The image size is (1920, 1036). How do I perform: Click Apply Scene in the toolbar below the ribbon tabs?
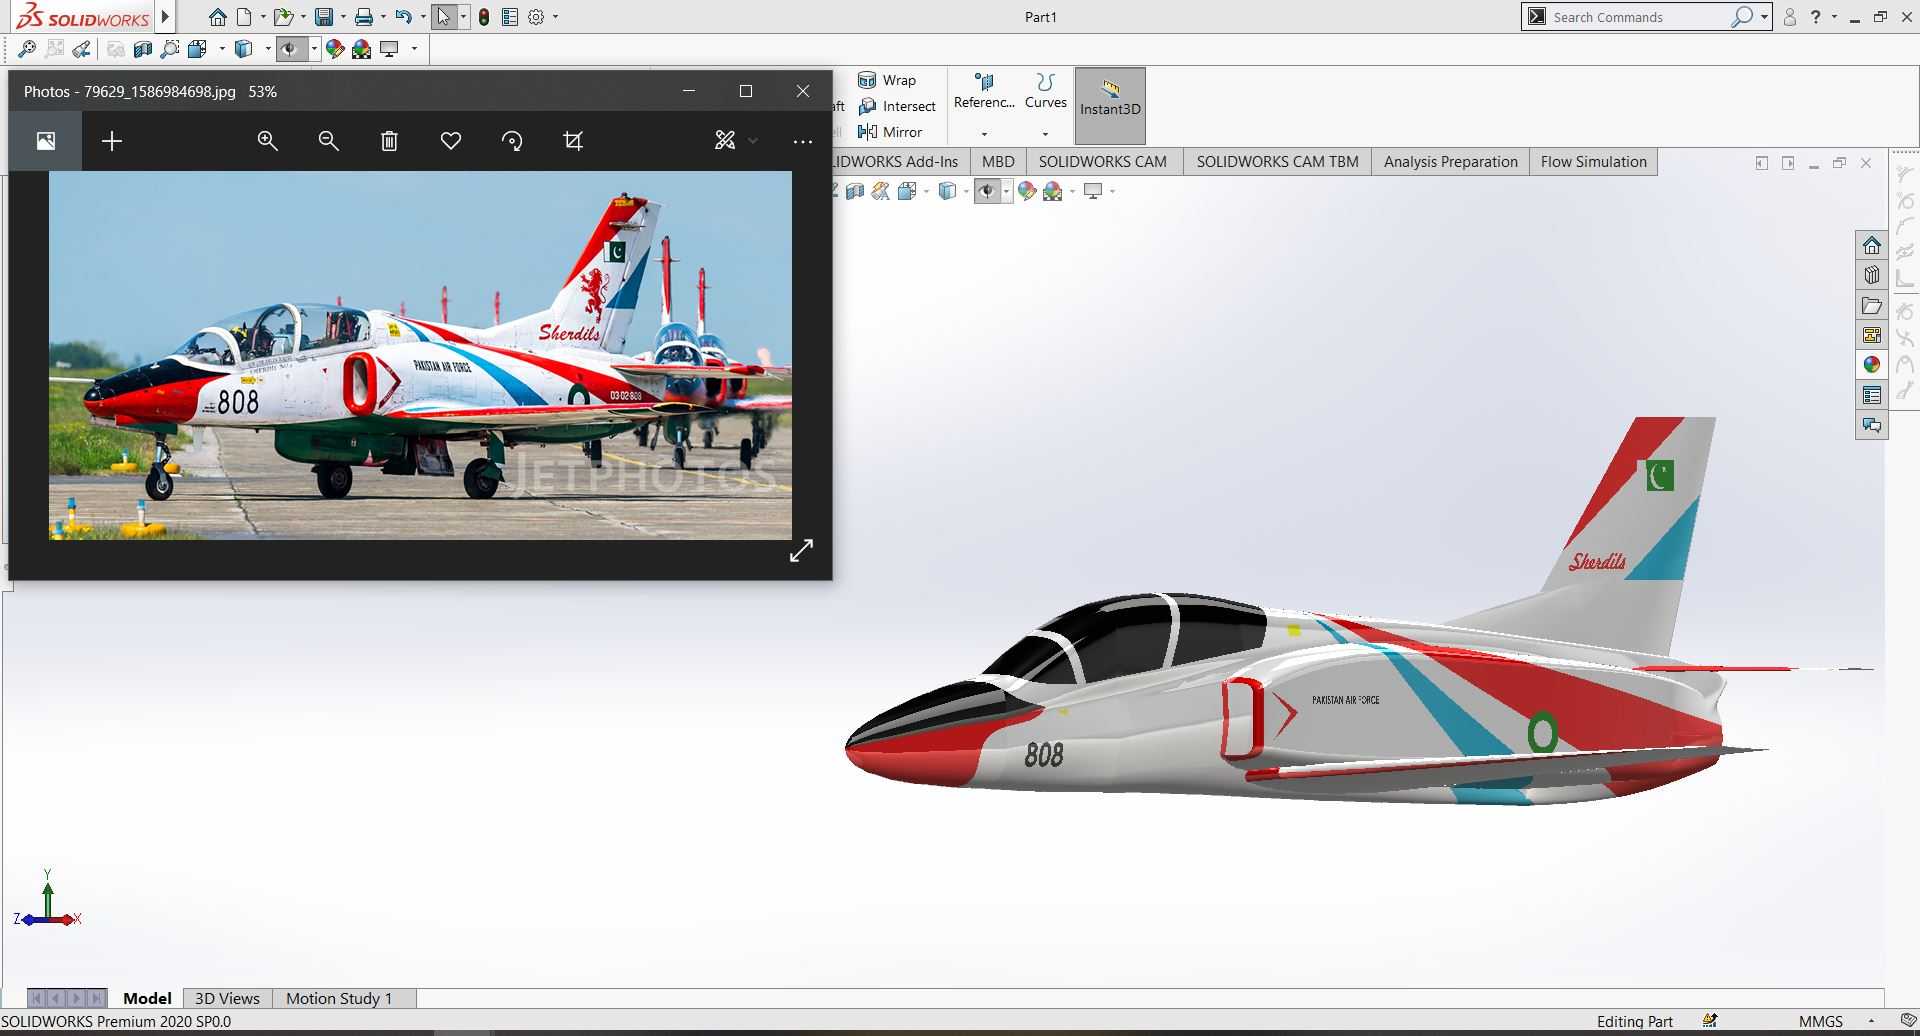pyautogui.click(x=1053, y=191)
